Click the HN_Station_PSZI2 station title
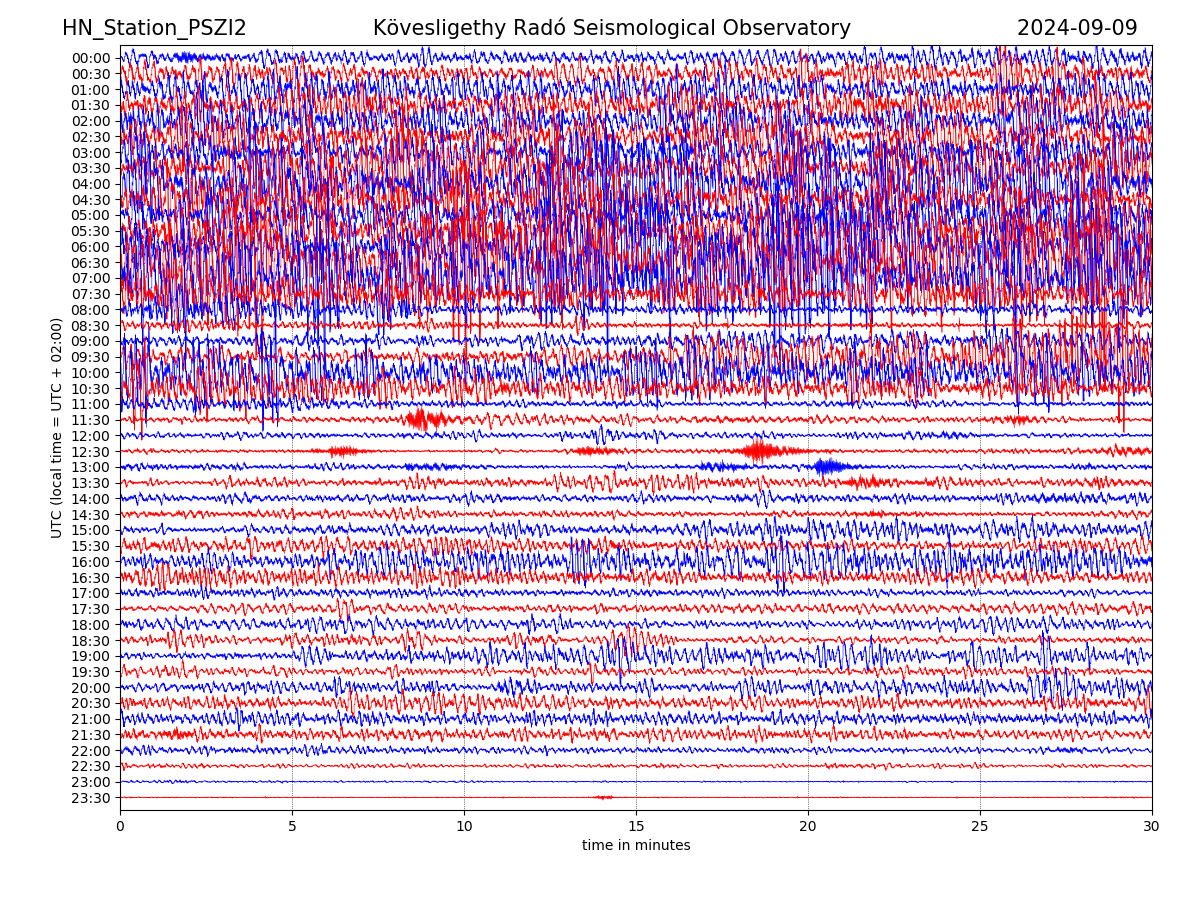1200x900 pixels. [x=154, y=29]
